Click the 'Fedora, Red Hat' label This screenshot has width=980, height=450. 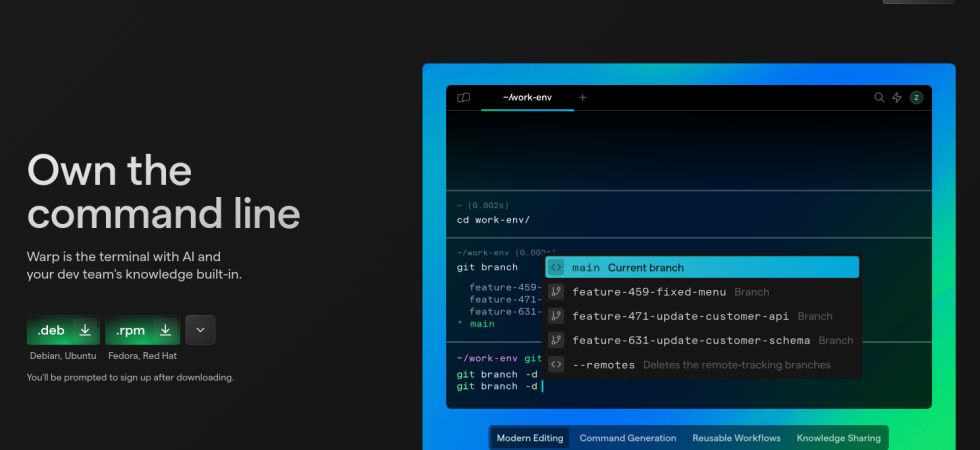tap(142, 356)
